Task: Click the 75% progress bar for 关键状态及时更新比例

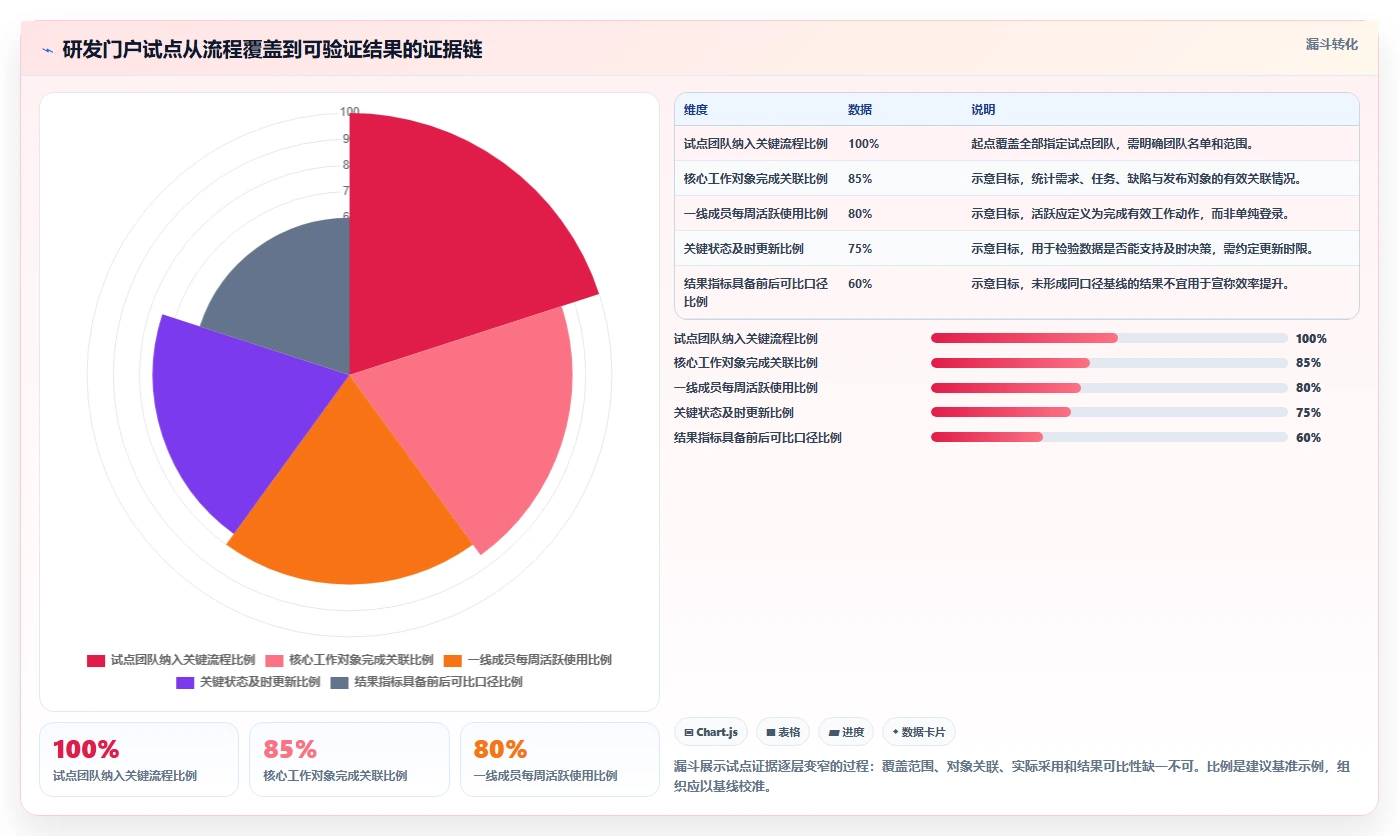Action: [x=1109, y=413]
